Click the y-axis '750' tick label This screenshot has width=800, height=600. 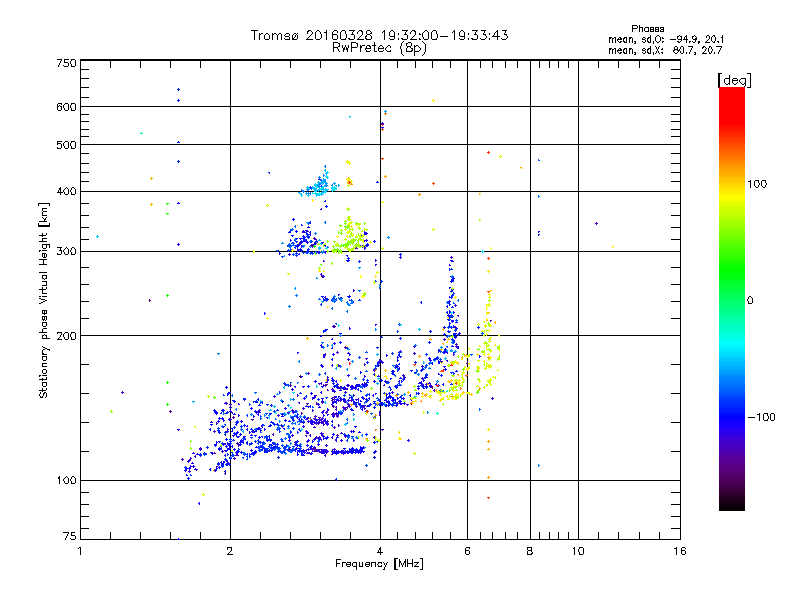[x=66, y=63]
